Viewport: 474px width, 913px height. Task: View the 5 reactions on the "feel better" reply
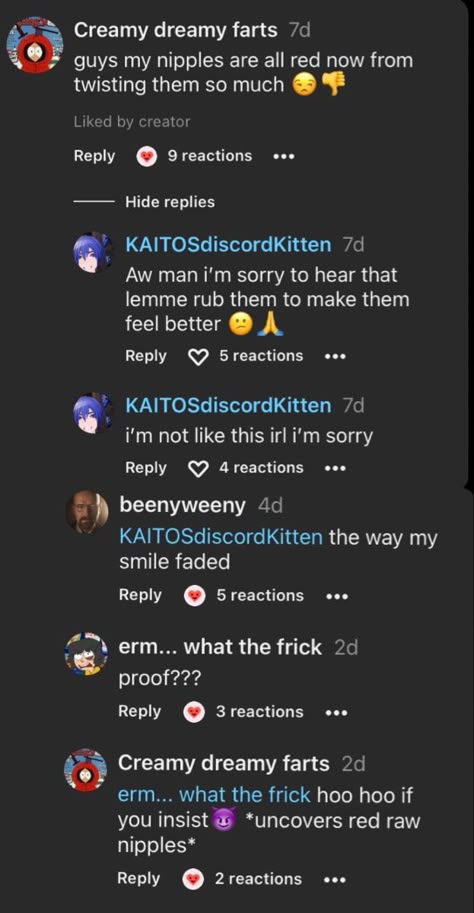click(x=261, y=356)
